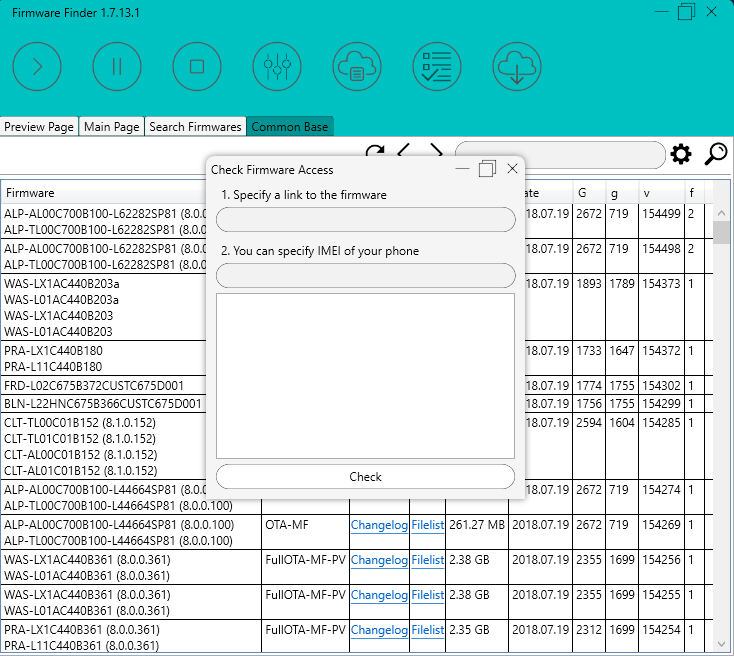Screen dimensions: 734x656
Task: Open Changelog link for version 154254
Action: tap(379, 630)
